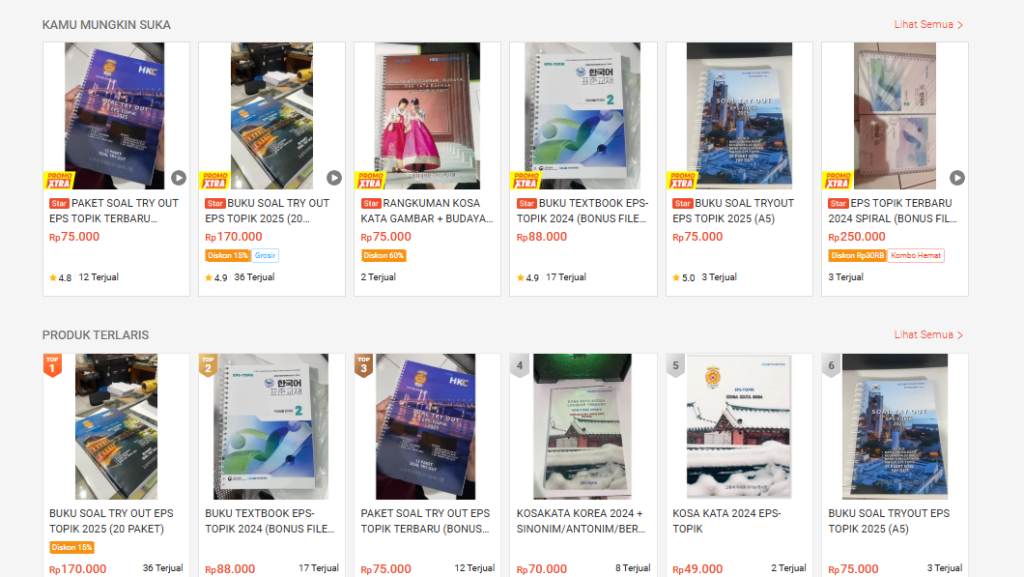
Task: Click the TOP 1 rank badge
Action: point(52,365)
